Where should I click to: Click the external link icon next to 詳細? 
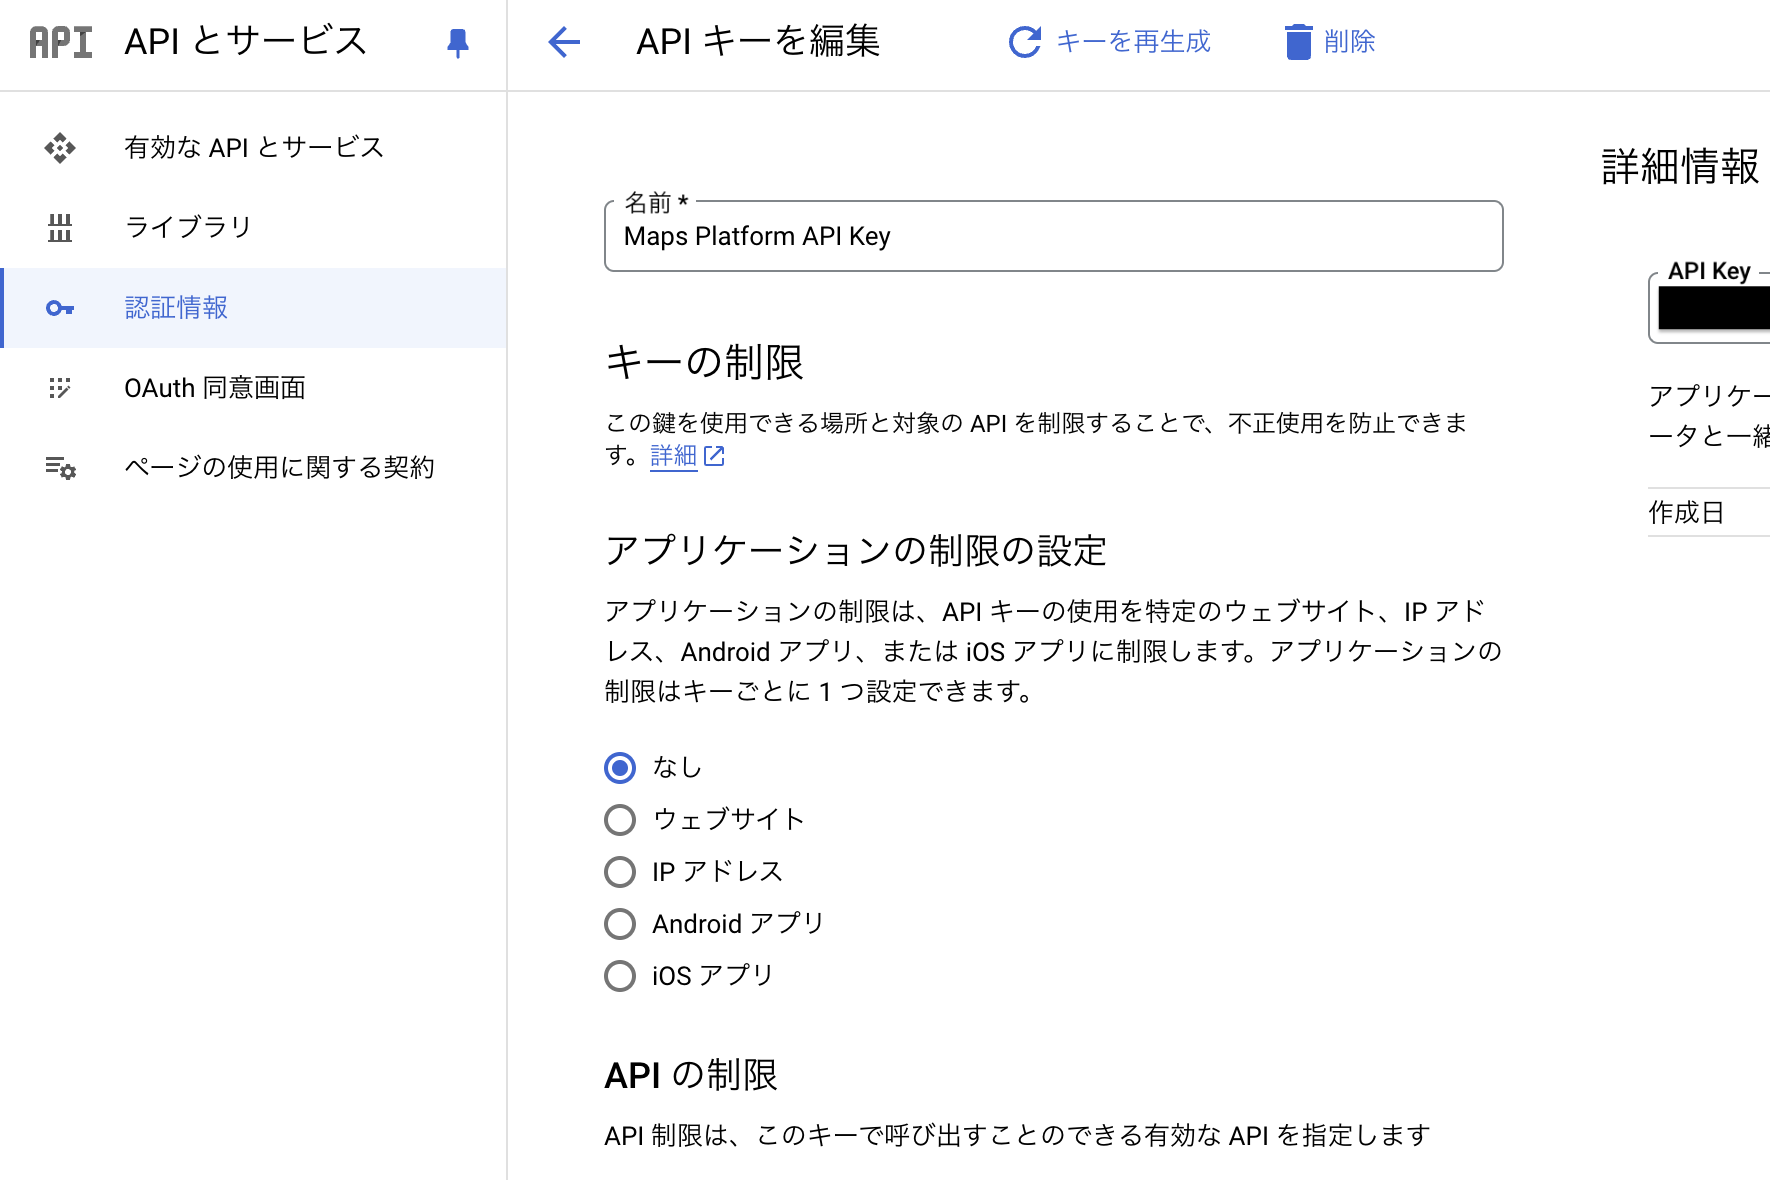coord(713,456)
